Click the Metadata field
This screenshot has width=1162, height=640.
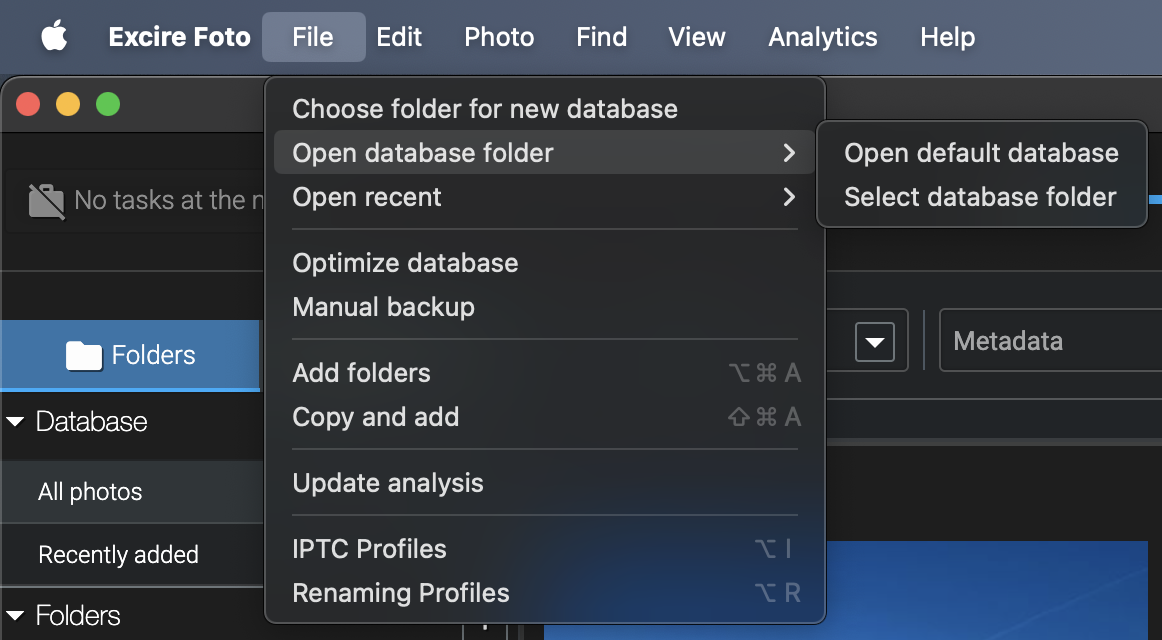(1051, 341)
